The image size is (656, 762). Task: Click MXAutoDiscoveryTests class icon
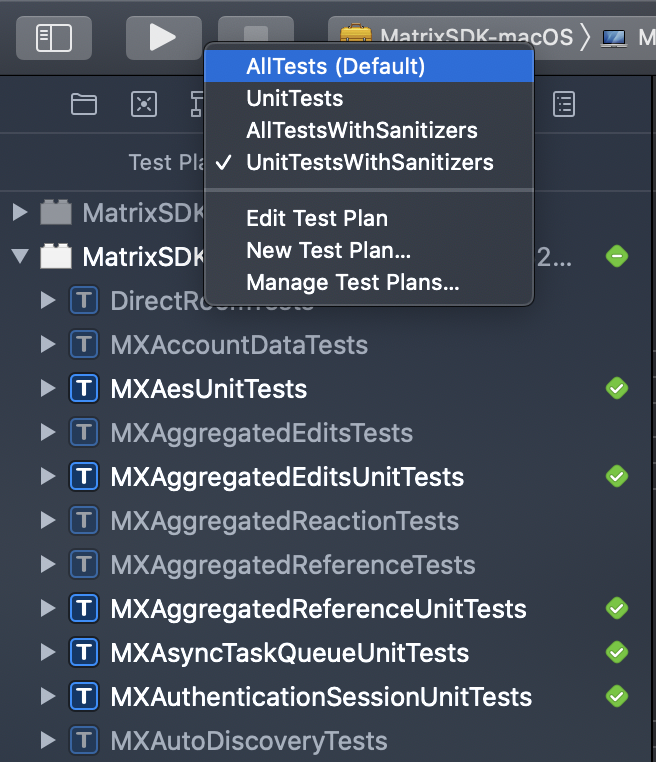tap(84, 740)
